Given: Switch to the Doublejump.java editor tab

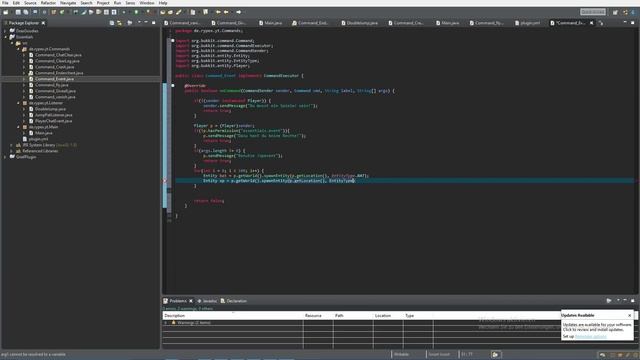Looking at the screenshot, I should pyautogui.click(x=360, y=23).
